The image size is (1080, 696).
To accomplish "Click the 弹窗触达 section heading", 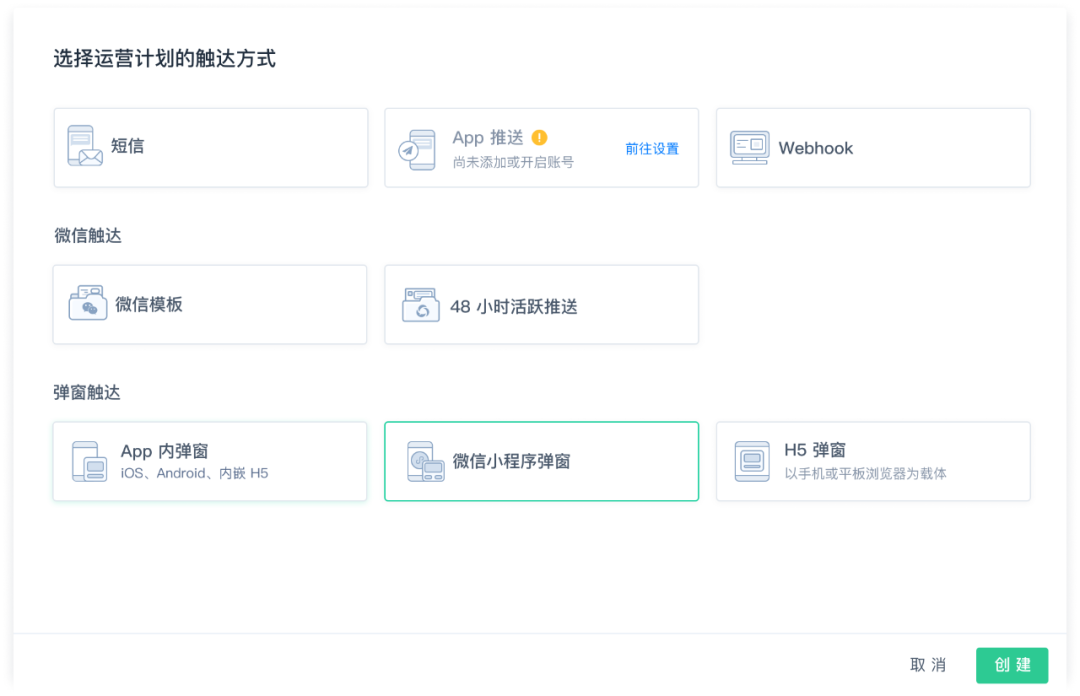I will click(87, 393).
